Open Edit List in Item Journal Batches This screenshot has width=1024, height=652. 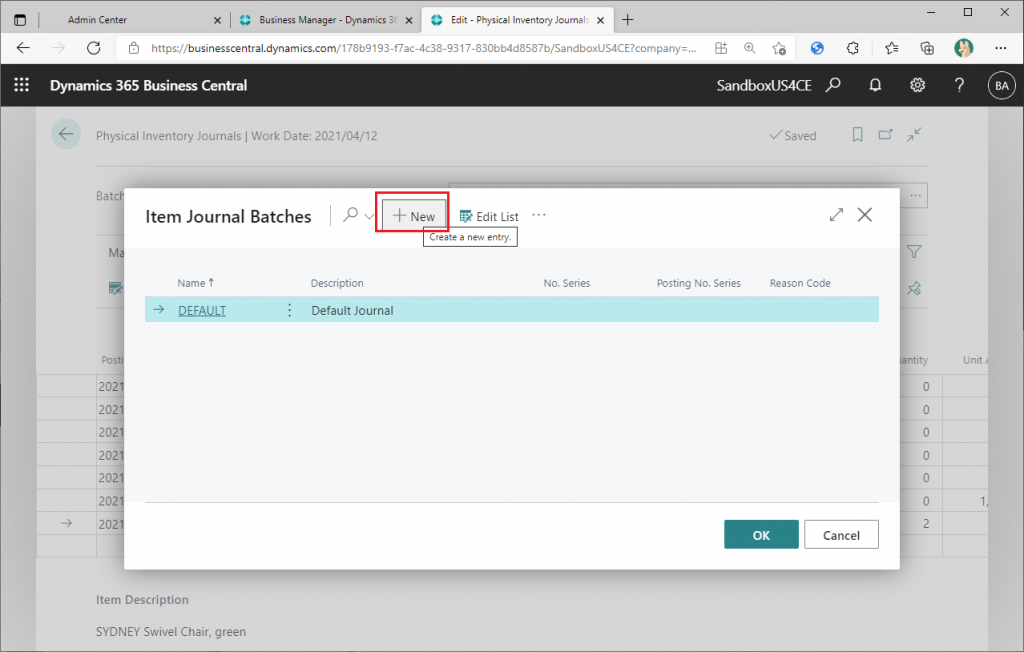pos(489,216)
